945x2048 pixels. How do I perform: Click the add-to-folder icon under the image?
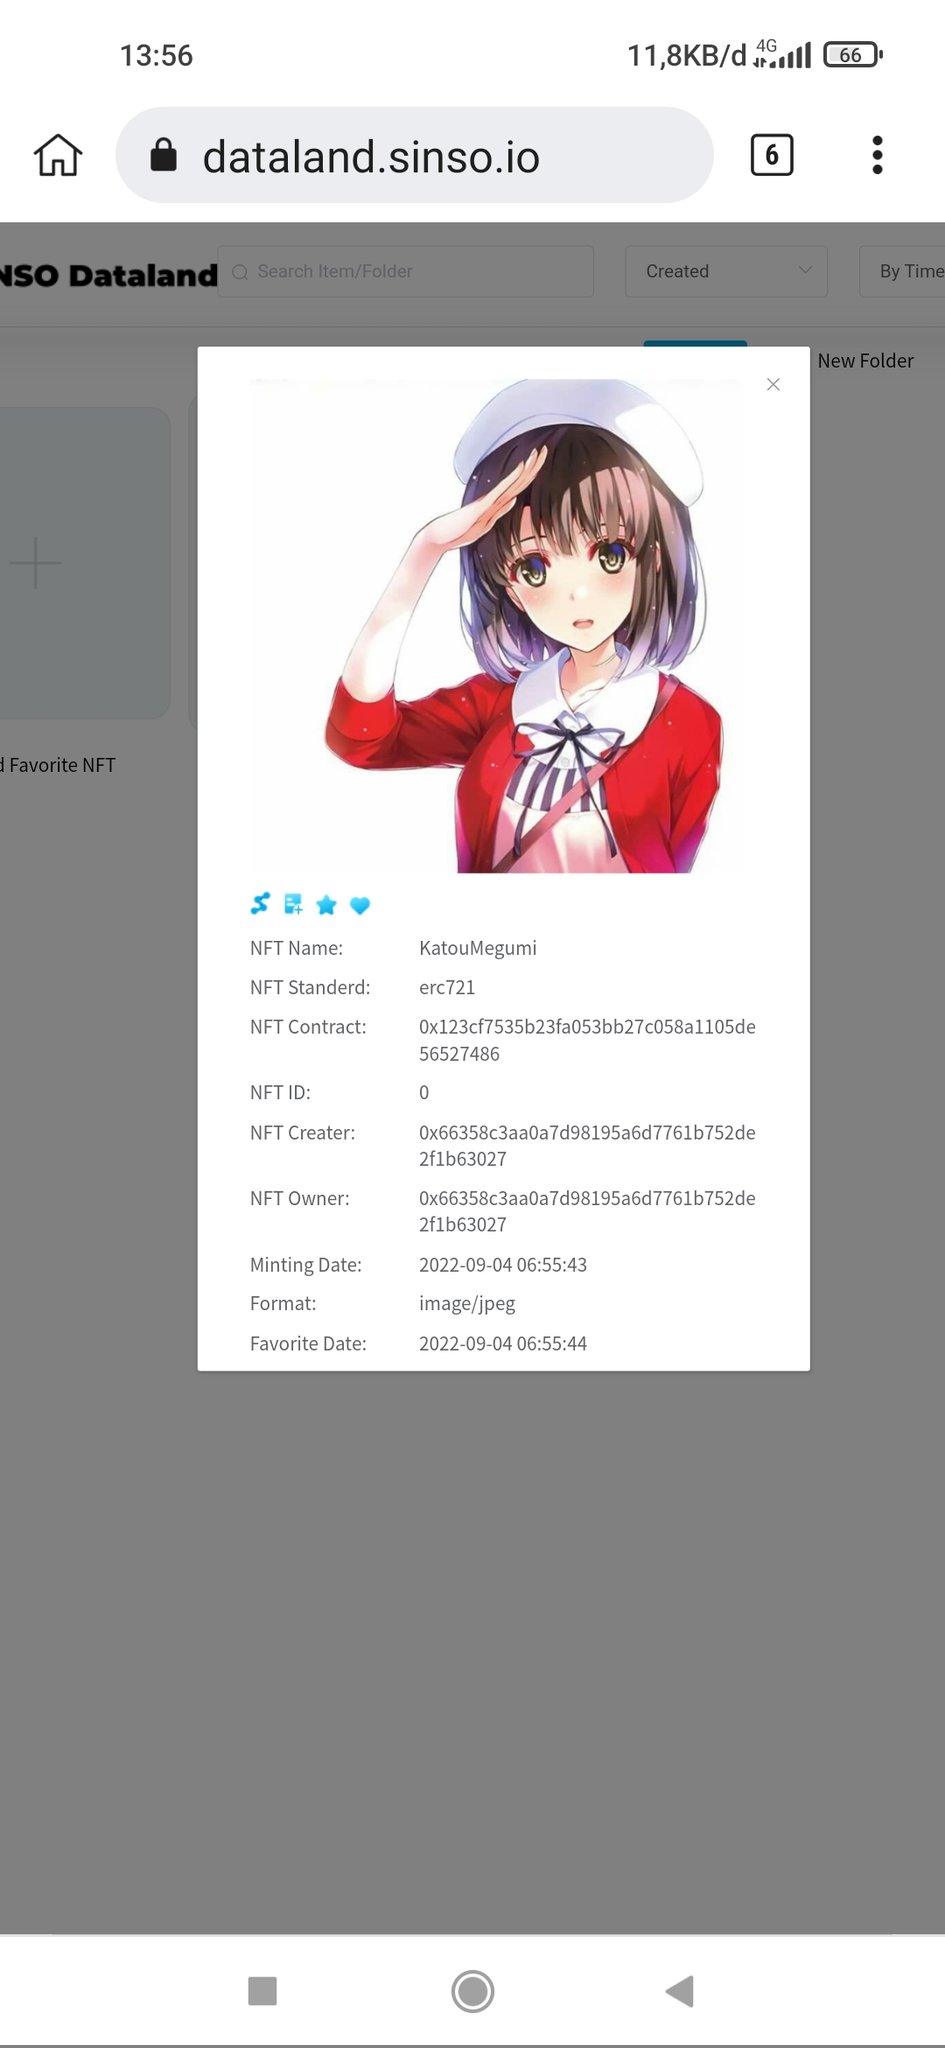(293, 904)
